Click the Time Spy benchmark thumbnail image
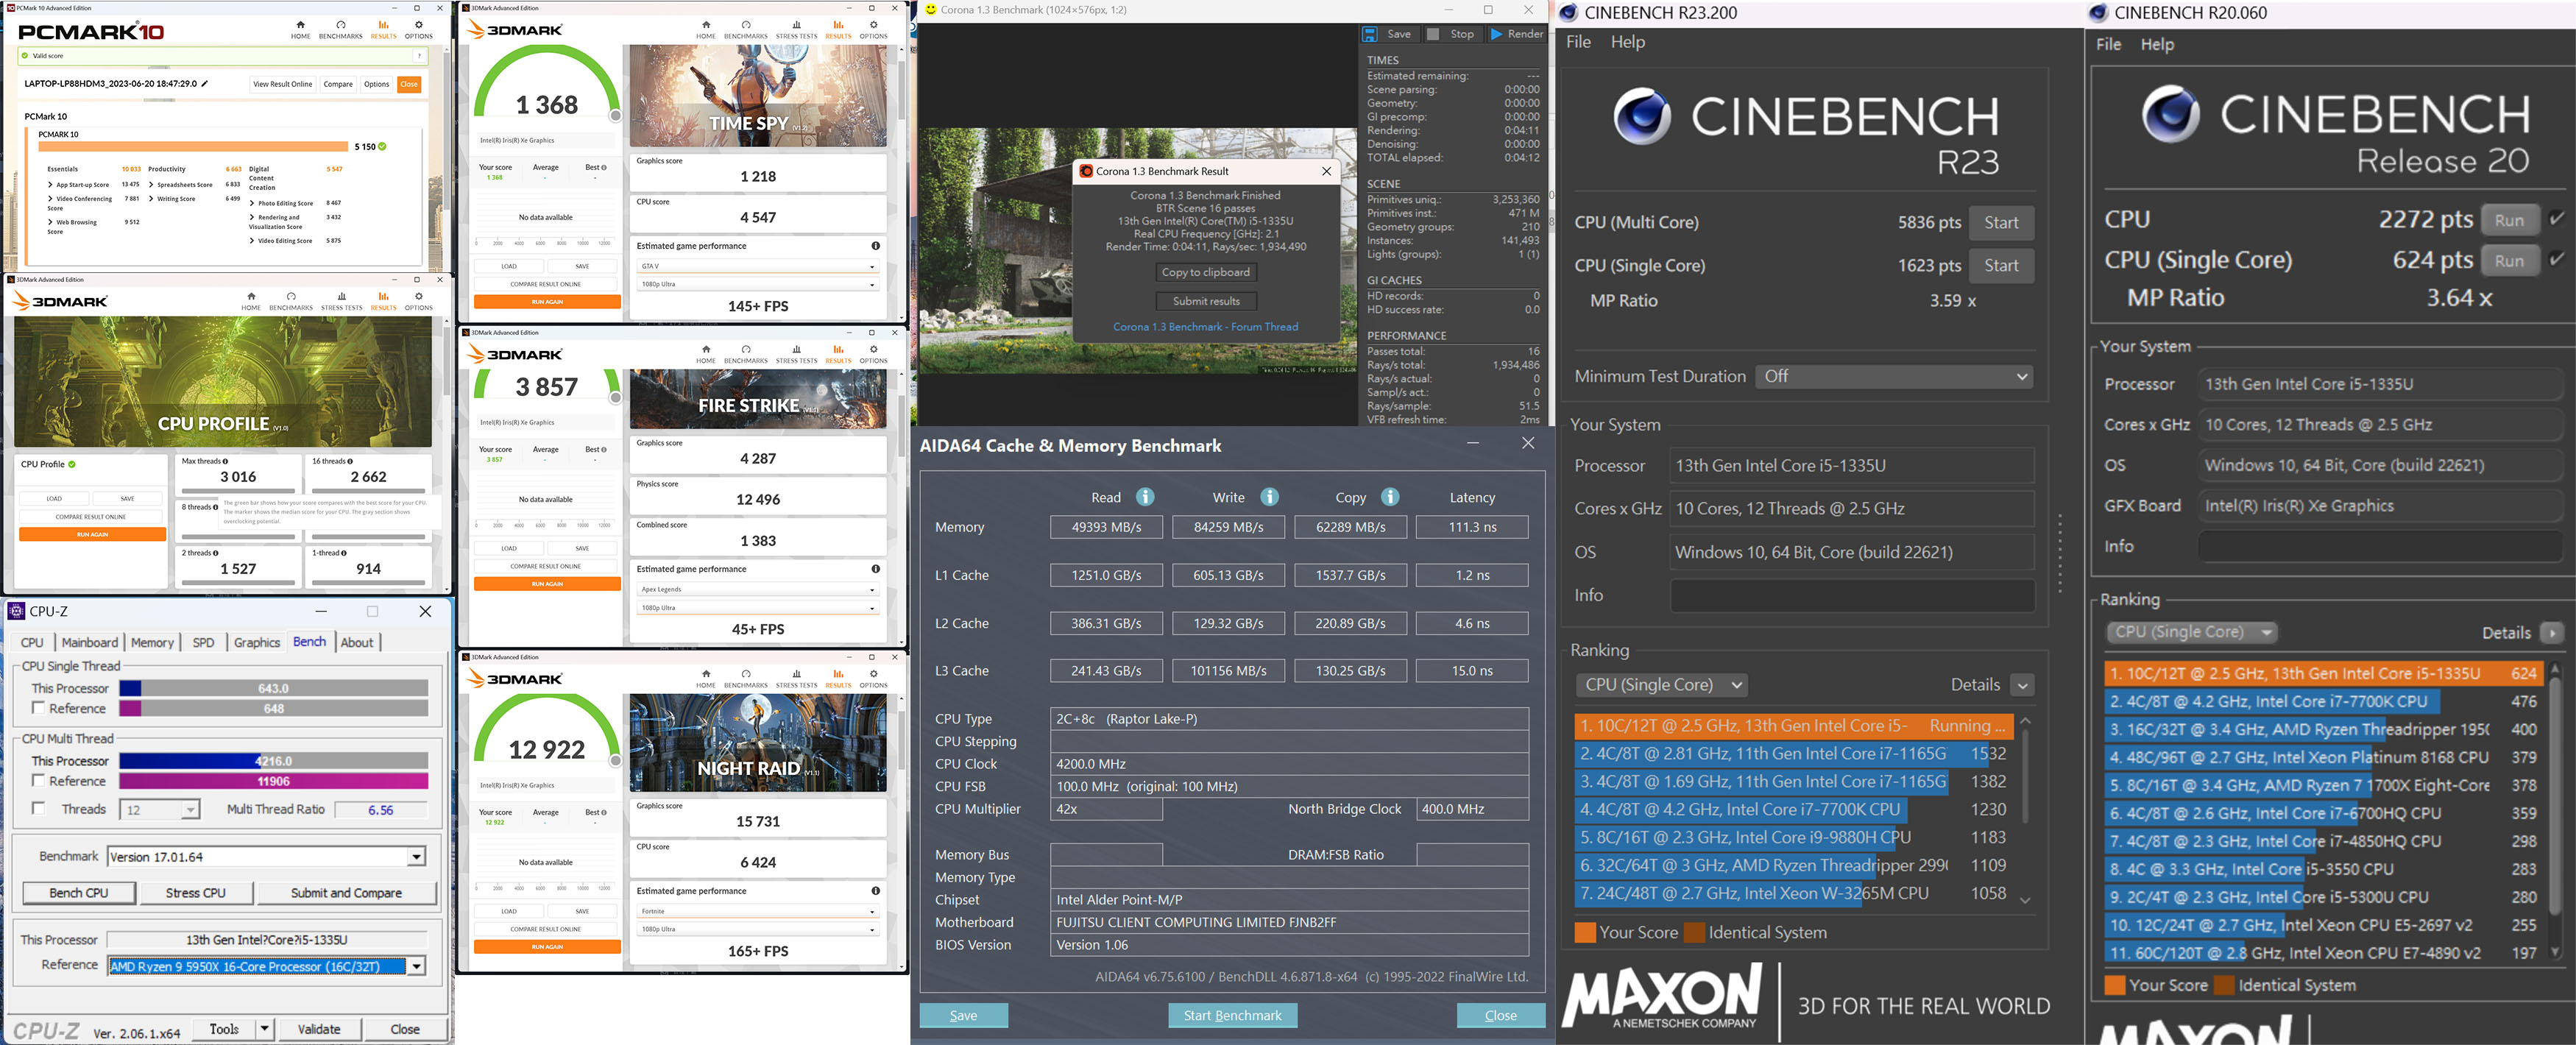The width and height of the screenshot is (2576, 1045). tap(758, 97)
